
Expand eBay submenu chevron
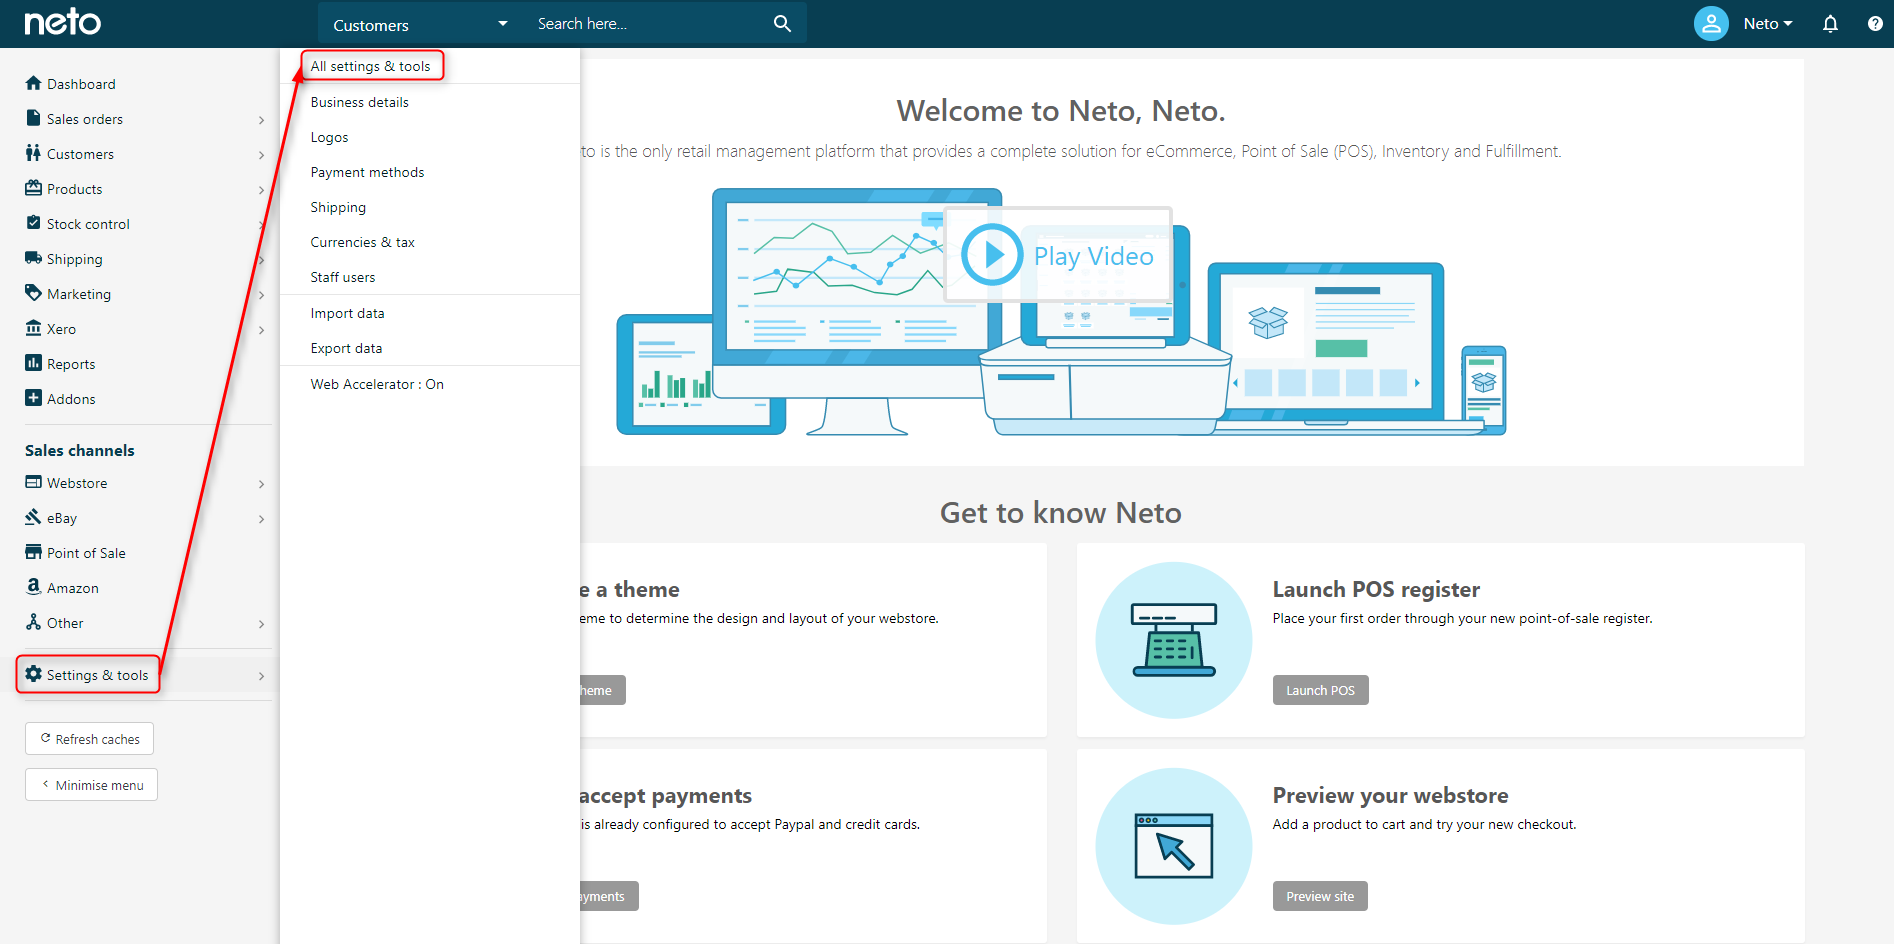coord(261,519)
